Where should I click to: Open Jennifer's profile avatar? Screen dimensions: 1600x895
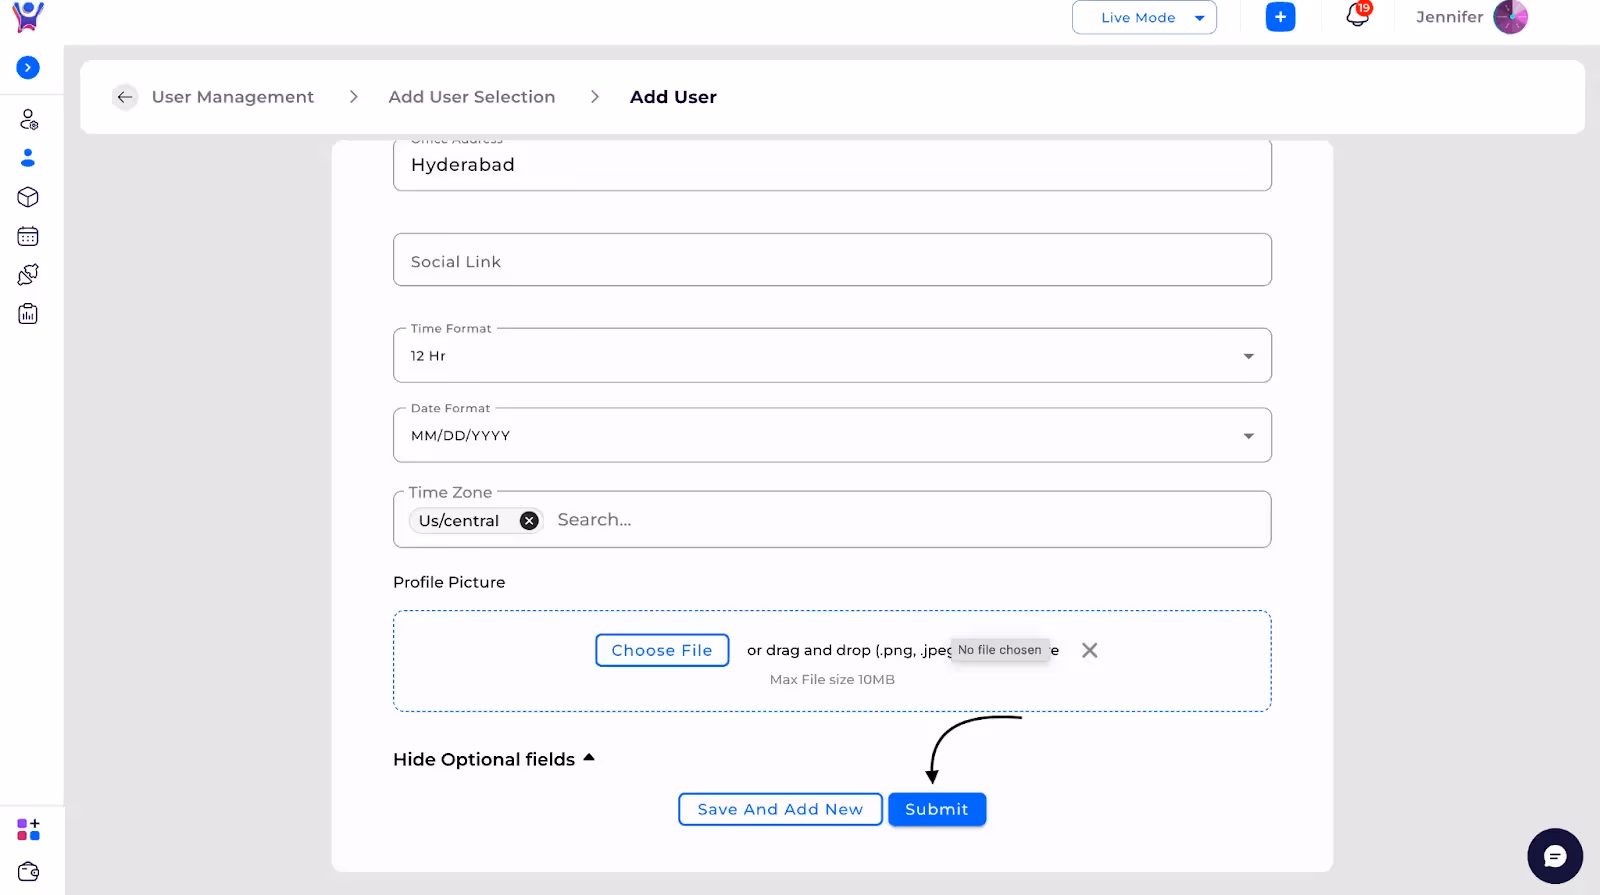(1510, 17)
